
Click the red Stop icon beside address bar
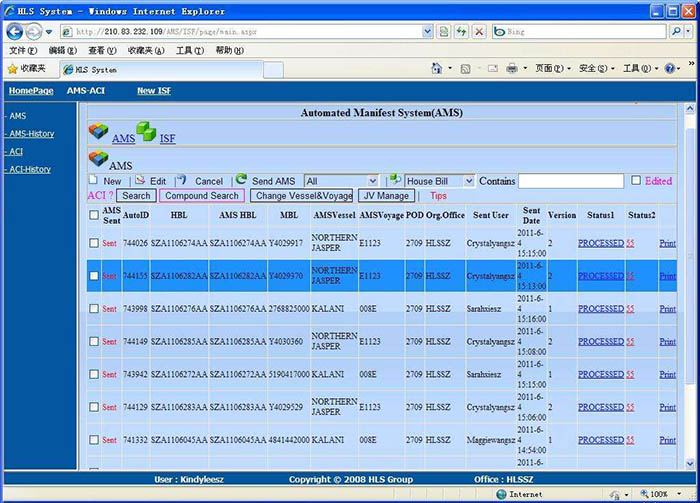479,31
